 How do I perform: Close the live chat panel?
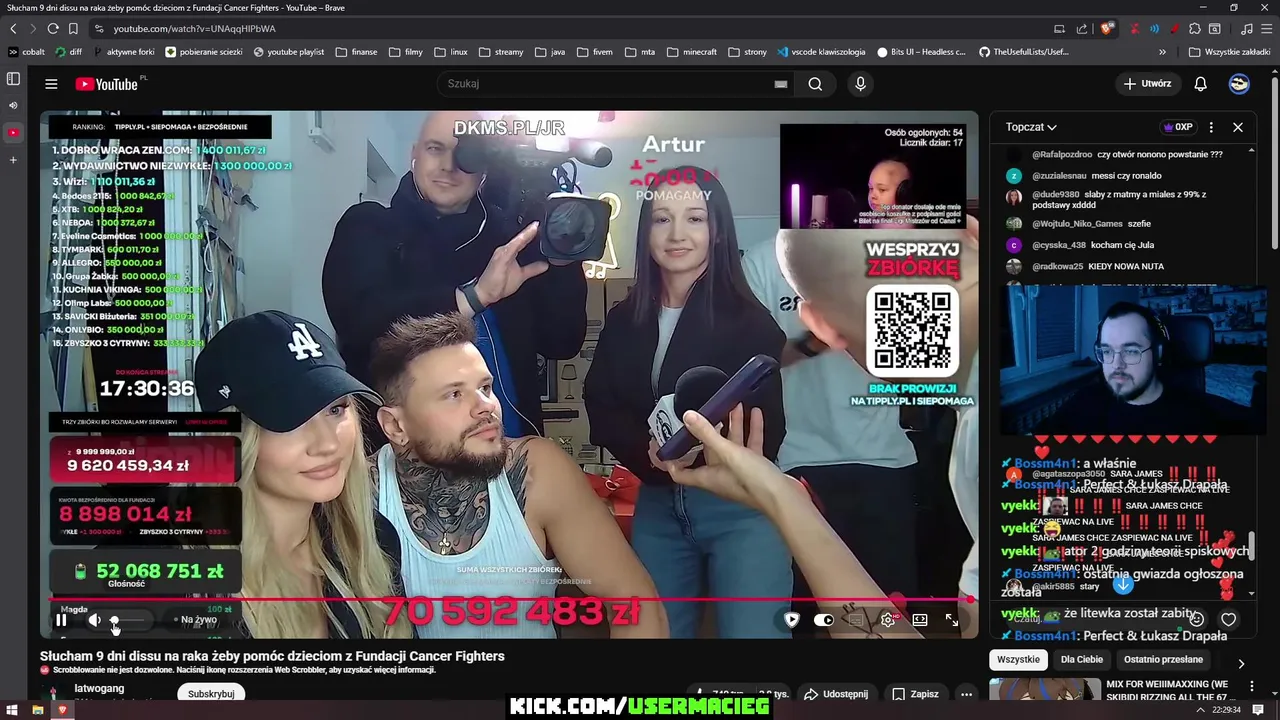(x=1238, y=127)
